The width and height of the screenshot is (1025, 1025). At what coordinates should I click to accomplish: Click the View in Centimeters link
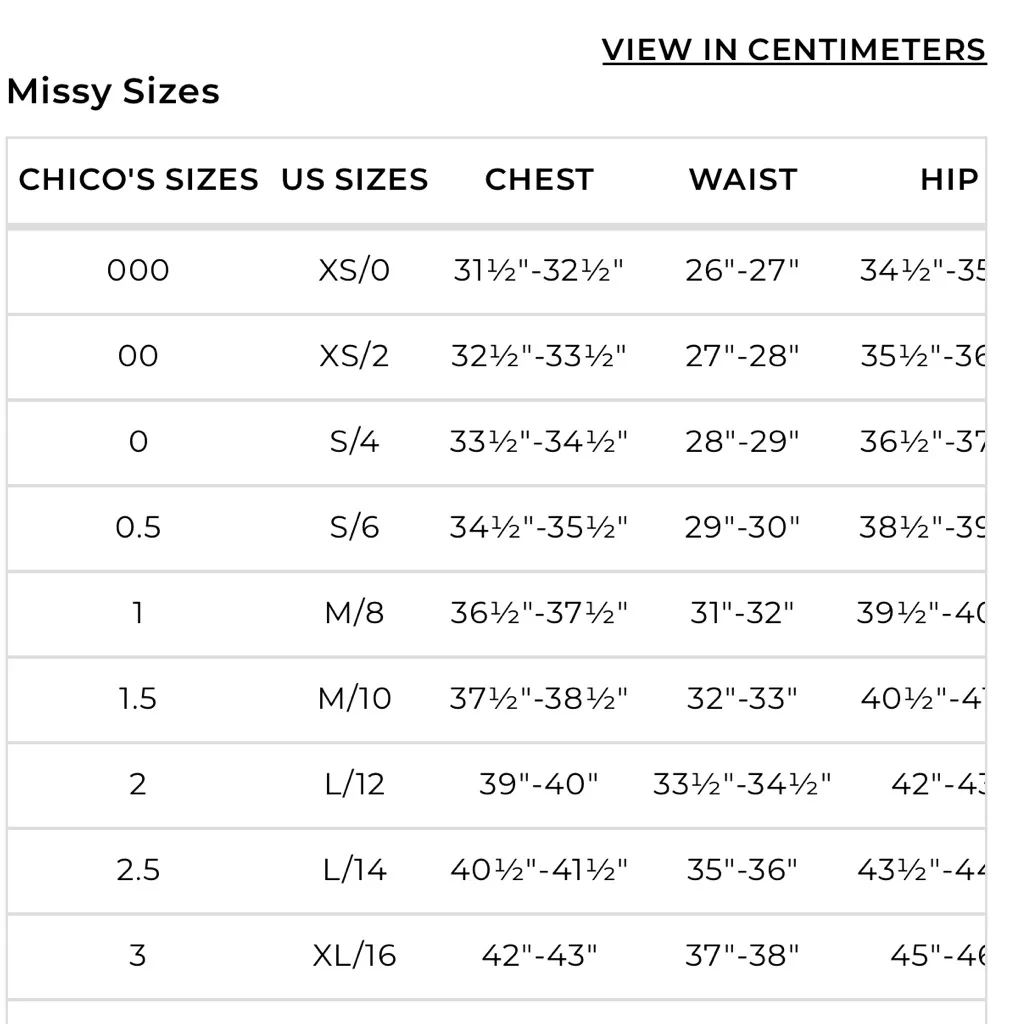(x=794, y=50)
